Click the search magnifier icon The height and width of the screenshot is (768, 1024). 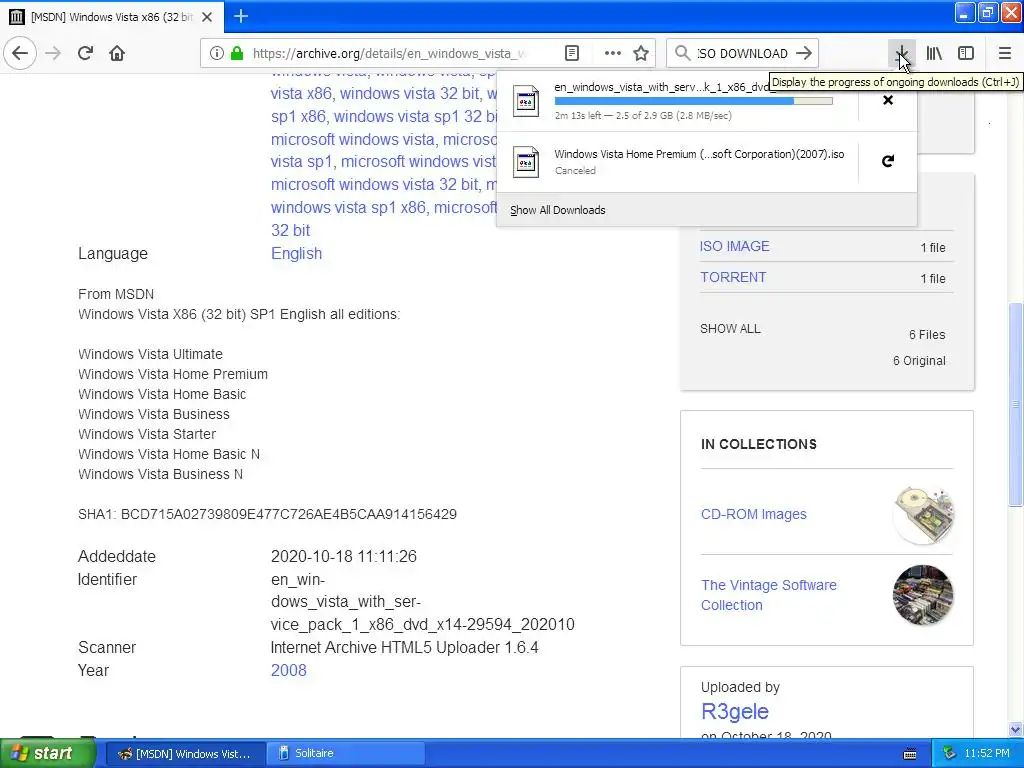coord(682,53)
